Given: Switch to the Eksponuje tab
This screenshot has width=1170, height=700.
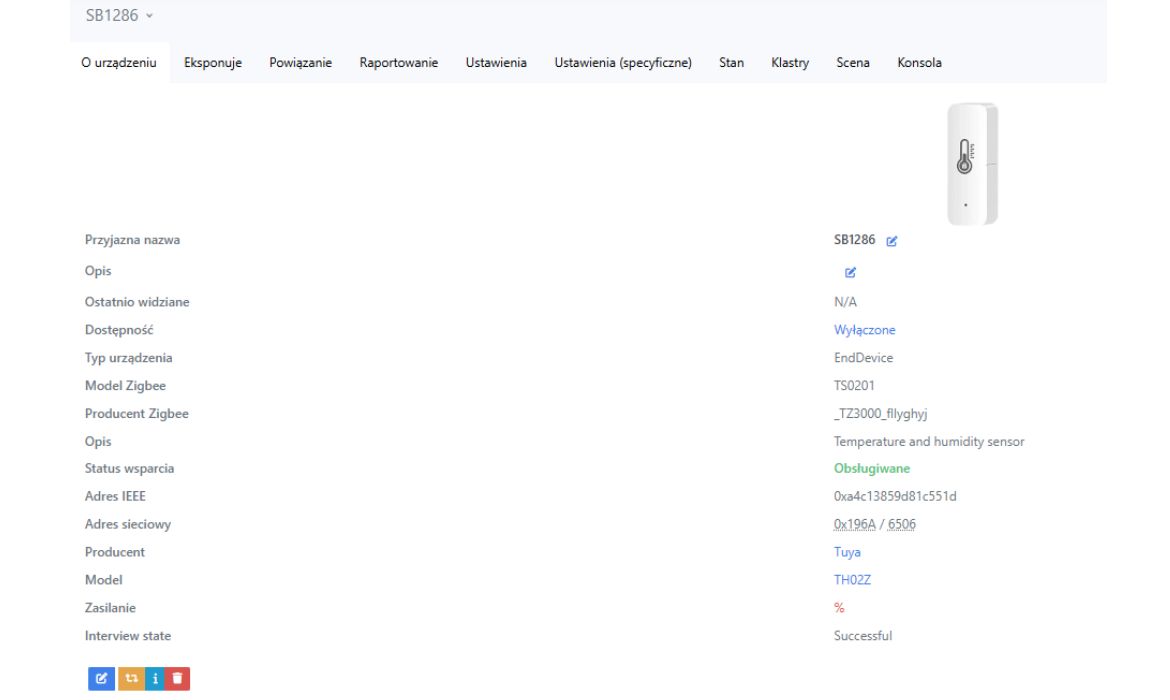Looking at the screenshot, I should click(213, 63).
